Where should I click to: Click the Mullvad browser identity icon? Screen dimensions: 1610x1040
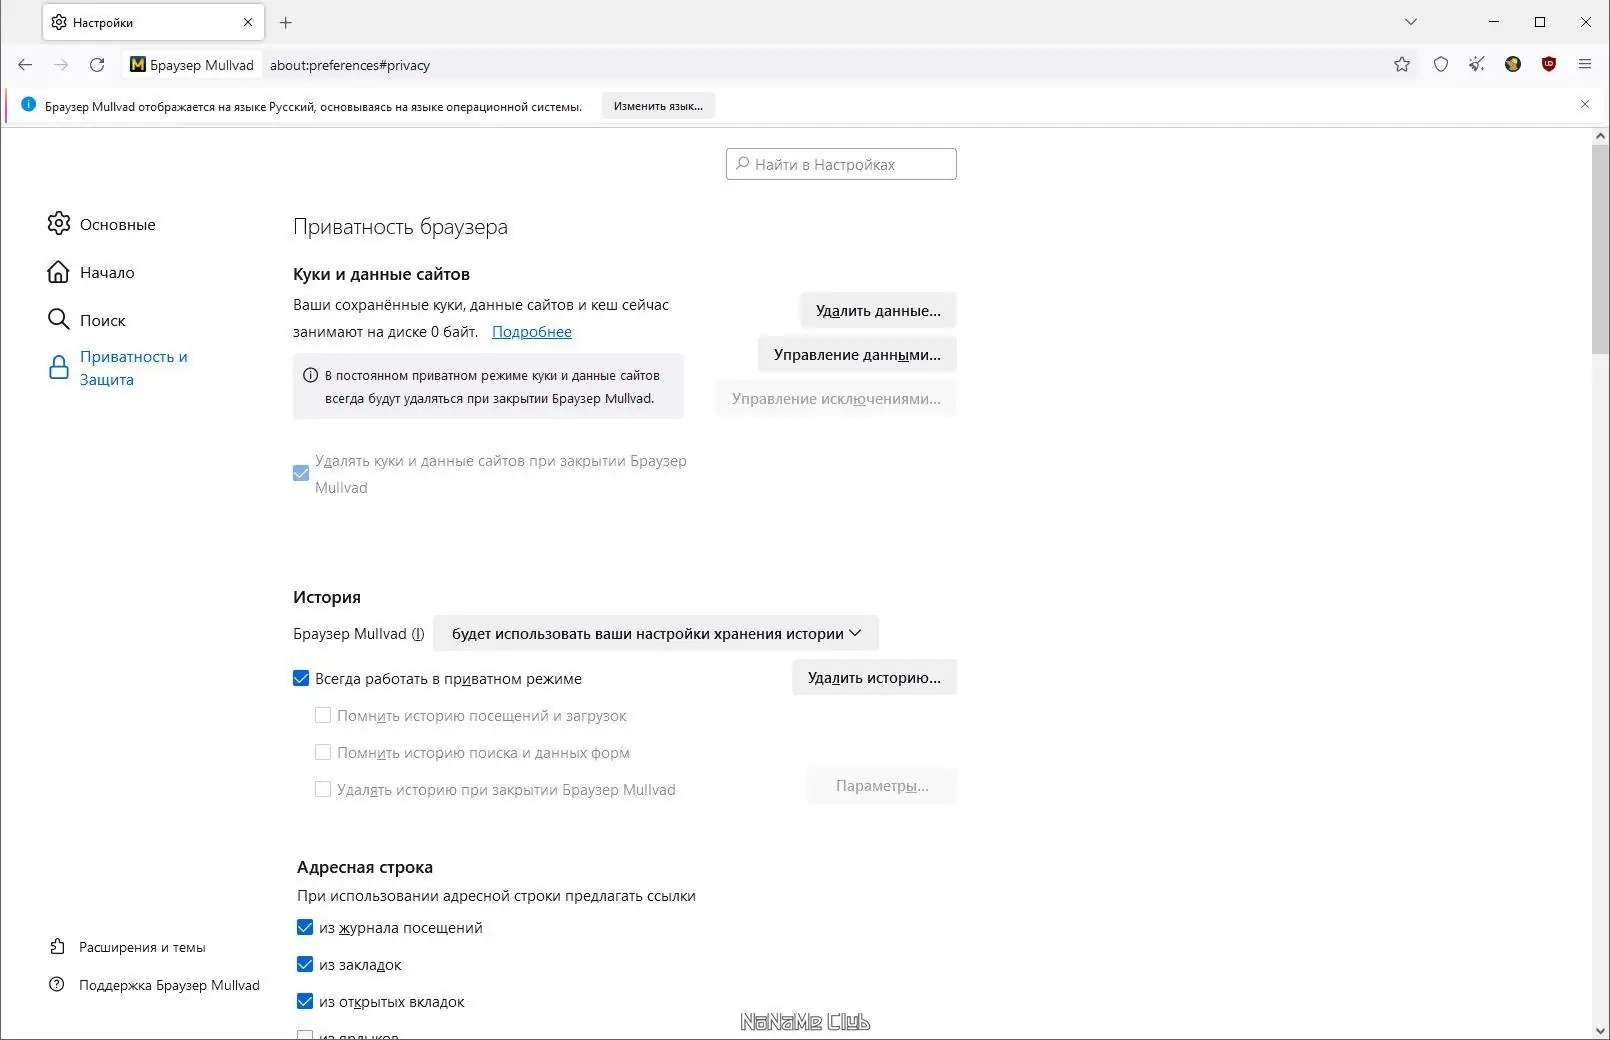(x=138, y=65)
